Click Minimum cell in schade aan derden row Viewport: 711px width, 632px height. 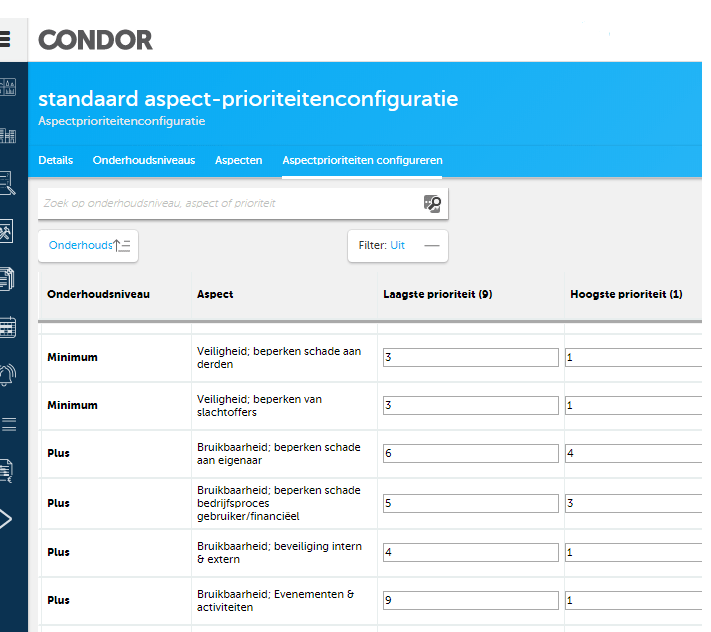point(72,357)
